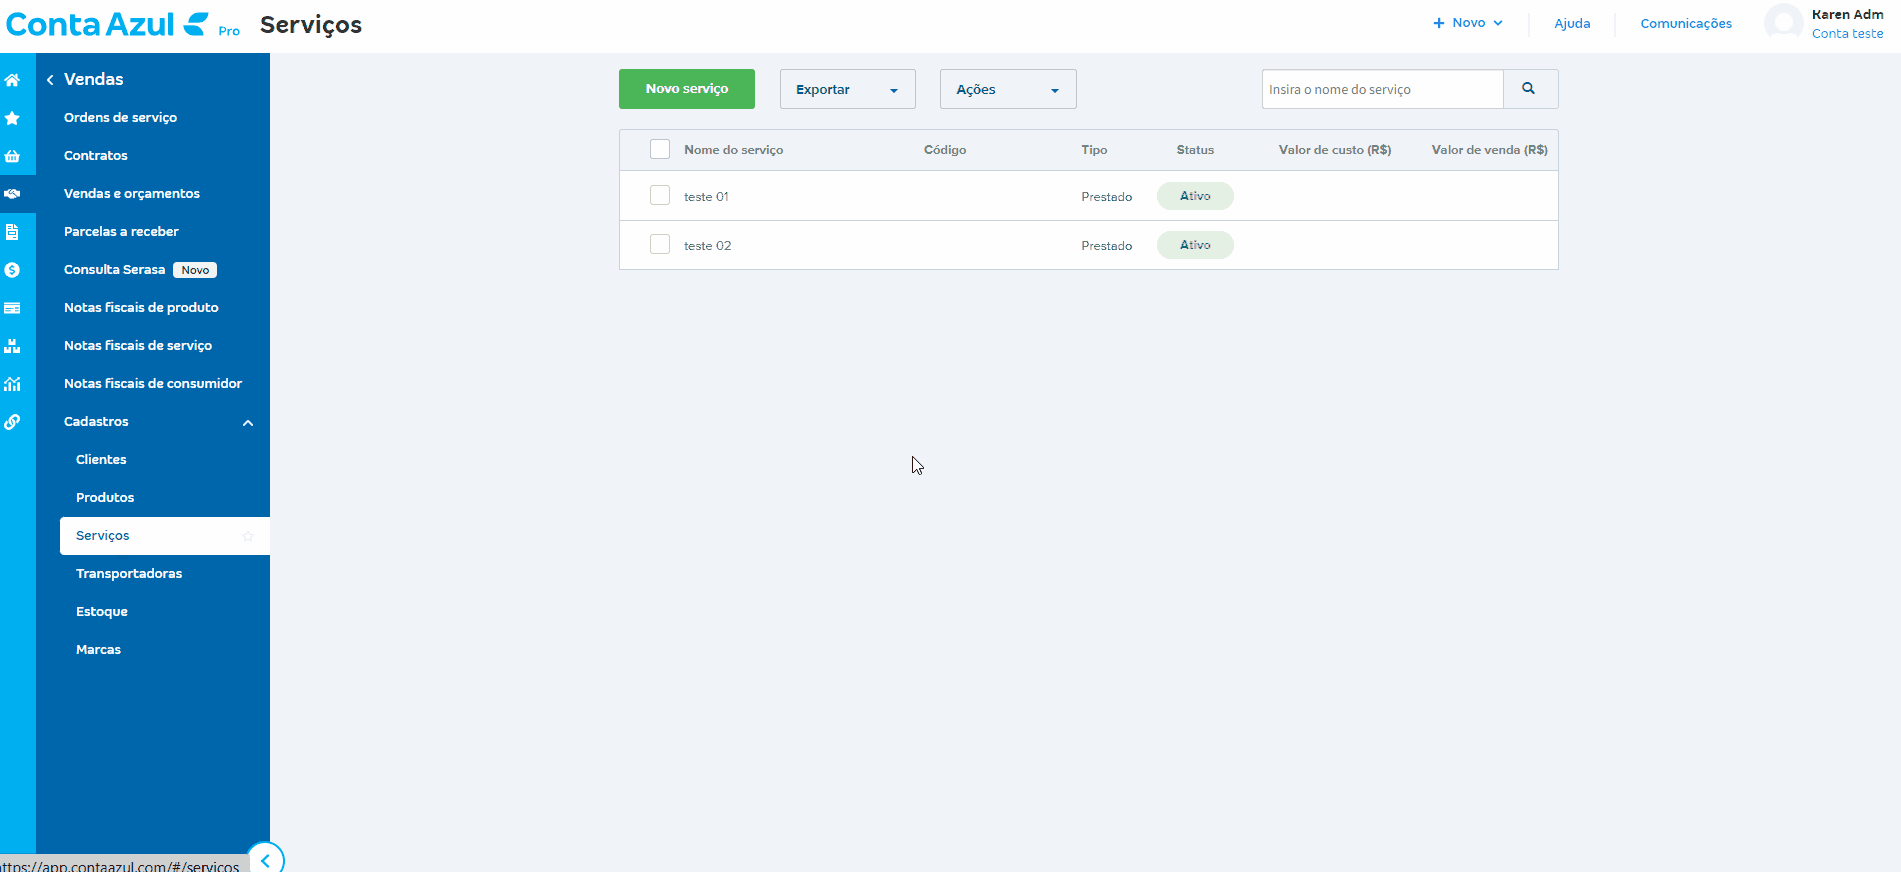Check the box for teste 02
Viewport: 1901px width, 872px height.
[660, 244]
